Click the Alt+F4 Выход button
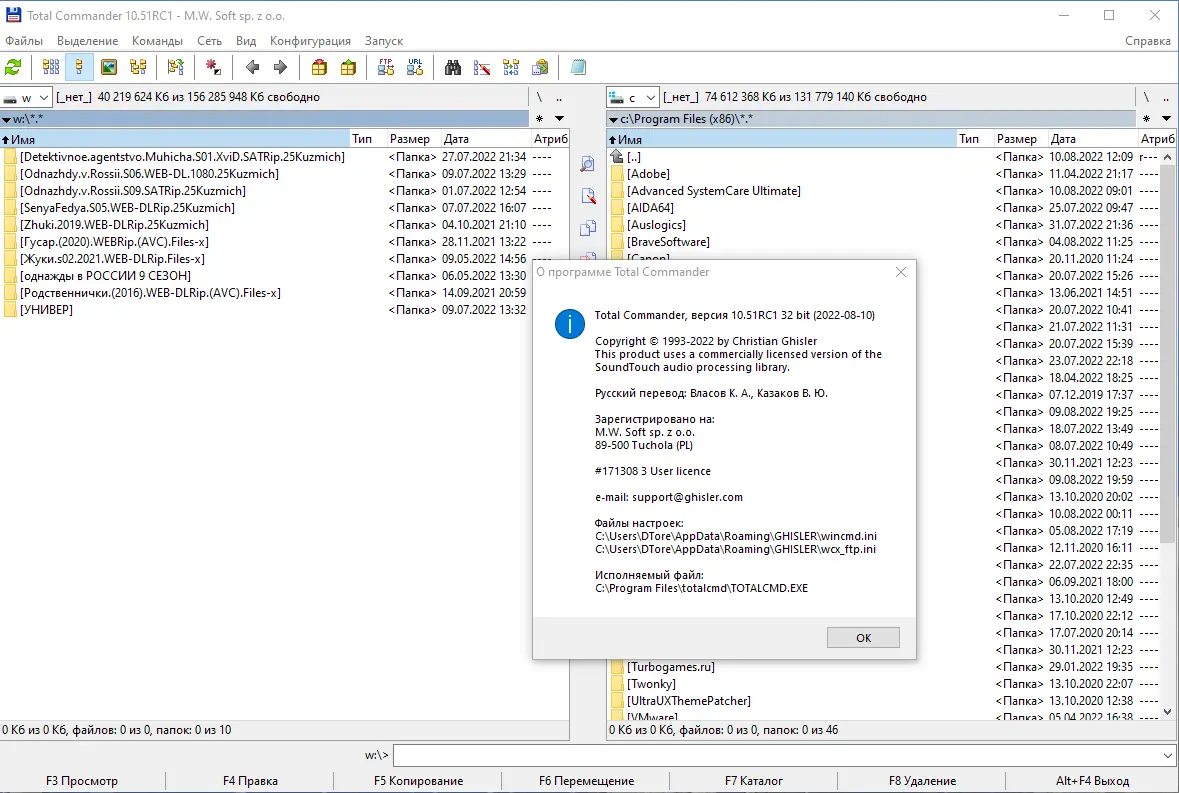 (1092, 781)
